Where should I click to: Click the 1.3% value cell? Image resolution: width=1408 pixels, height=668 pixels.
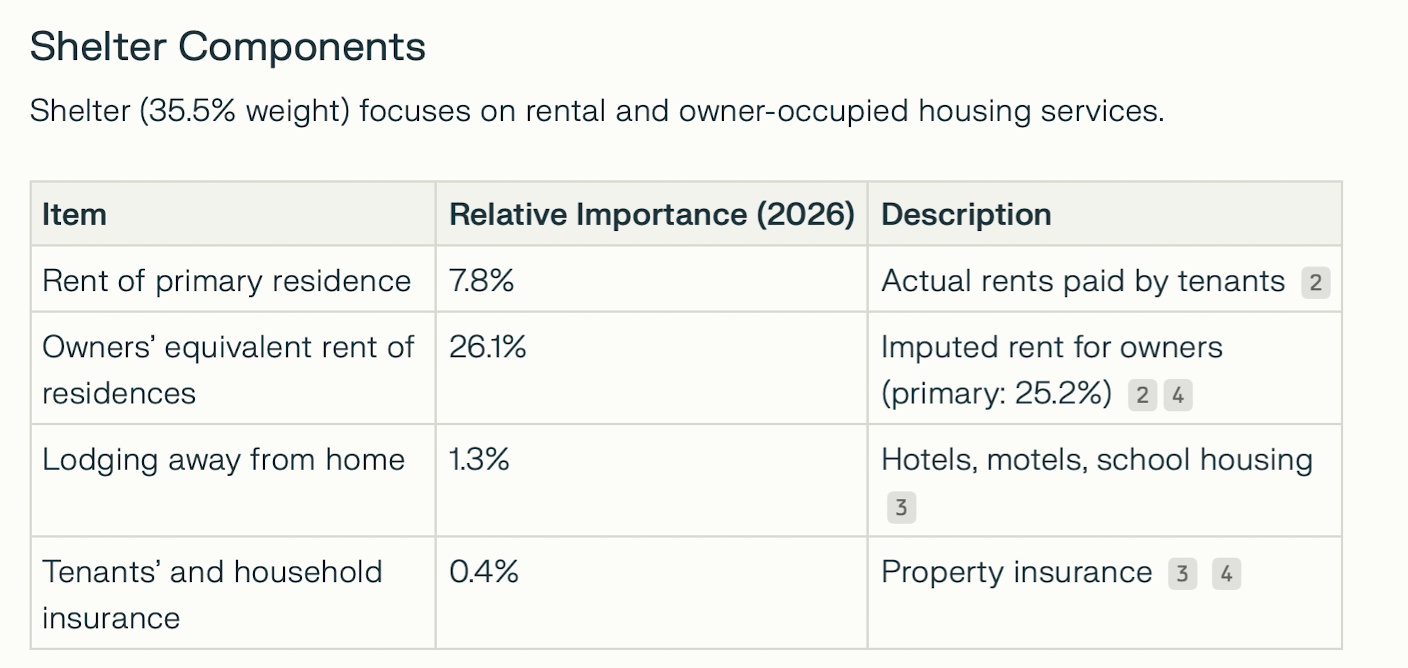479,460
